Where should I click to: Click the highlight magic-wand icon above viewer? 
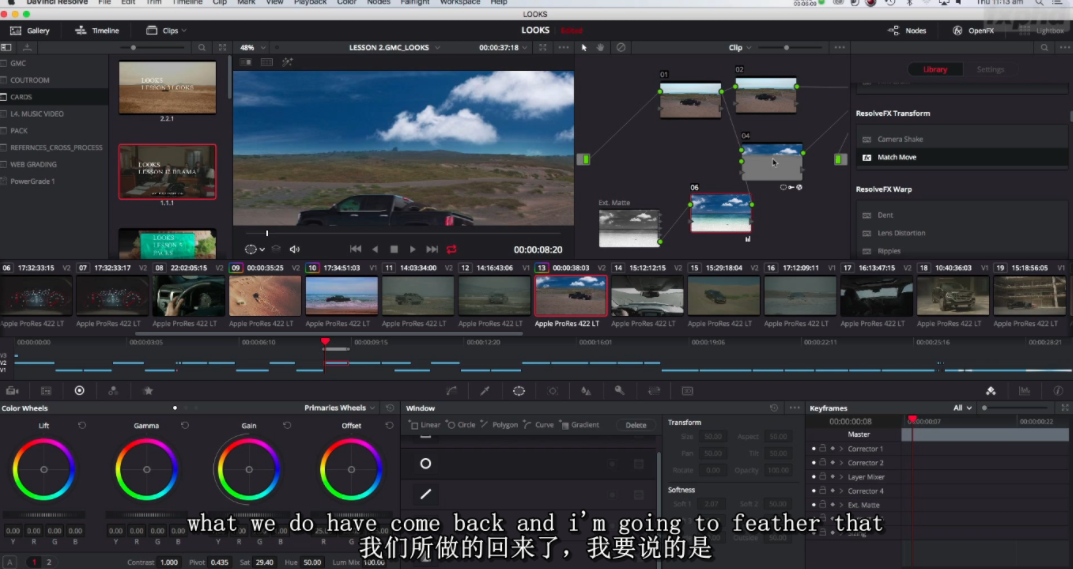click(x=287, y=62)
